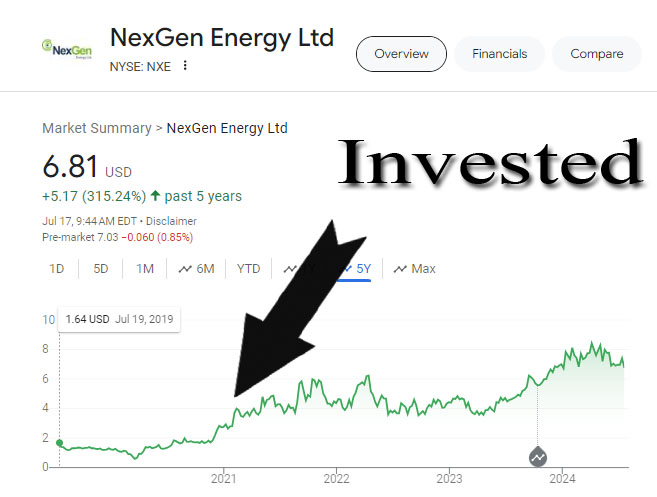The image size is (657, 497).
Task: Select the 1D time range
Action: 57,269
